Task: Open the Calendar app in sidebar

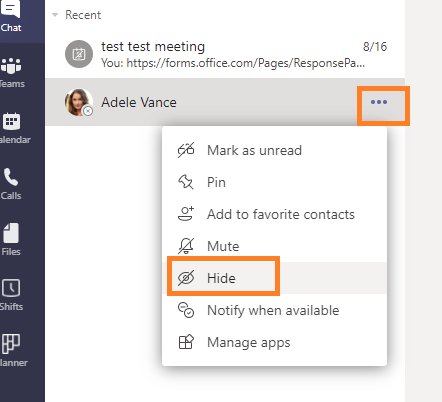Action: click(12, 129)
